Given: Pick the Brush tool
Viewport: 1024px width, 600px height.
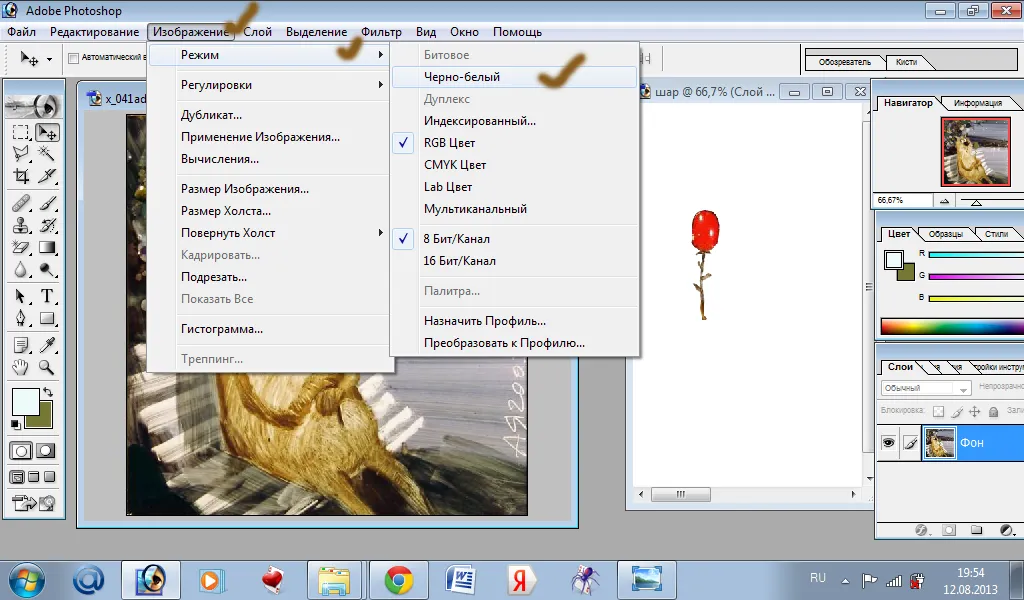Looking at the screenshot, I should tap(47, 203).
